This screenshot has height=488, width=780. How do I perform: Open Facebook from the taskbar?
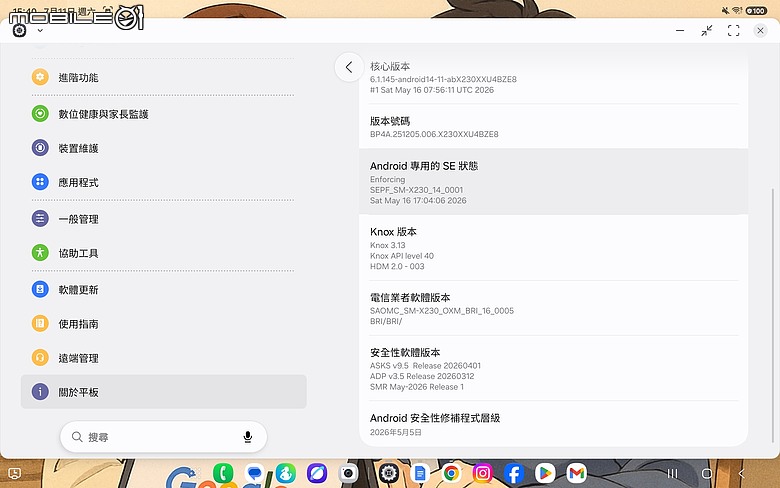pos(514,473)
